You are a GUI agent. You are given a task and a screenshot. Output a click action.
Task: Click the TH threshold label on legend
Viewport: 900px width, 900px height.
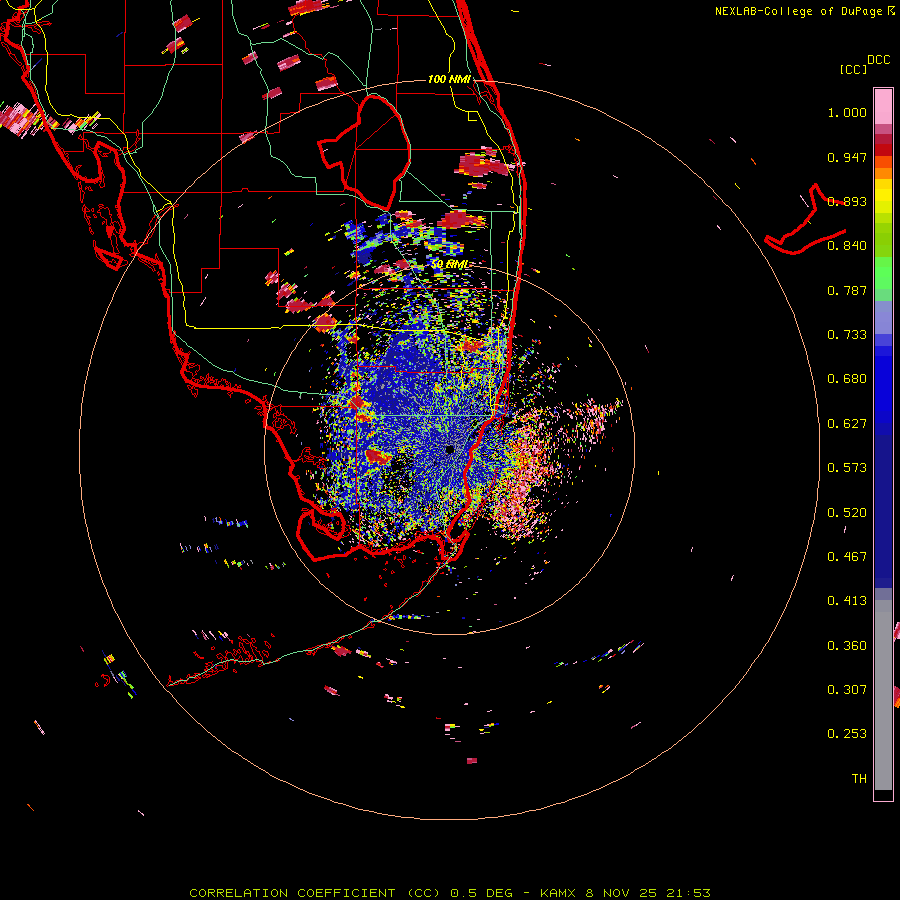pyautogui.click(x=859, y=779)
